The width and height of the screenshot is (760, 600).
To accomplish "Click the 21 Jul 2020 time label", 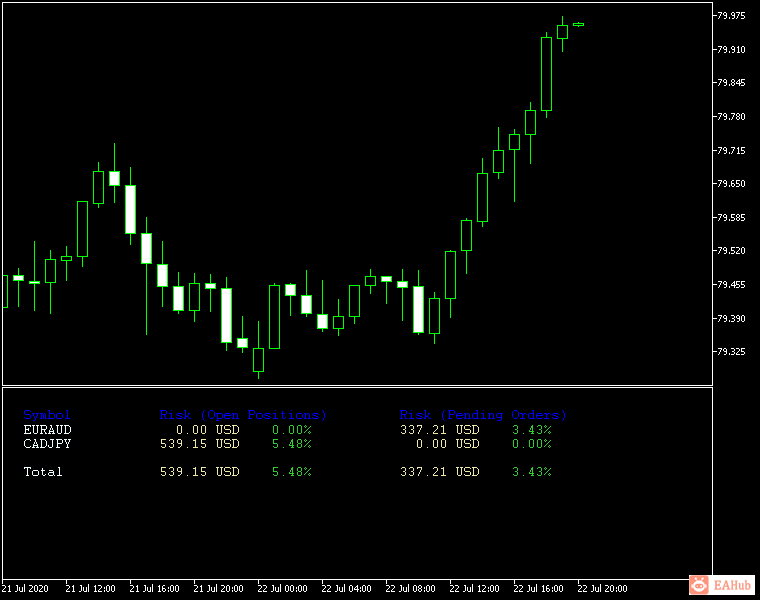I will [25, 588].
